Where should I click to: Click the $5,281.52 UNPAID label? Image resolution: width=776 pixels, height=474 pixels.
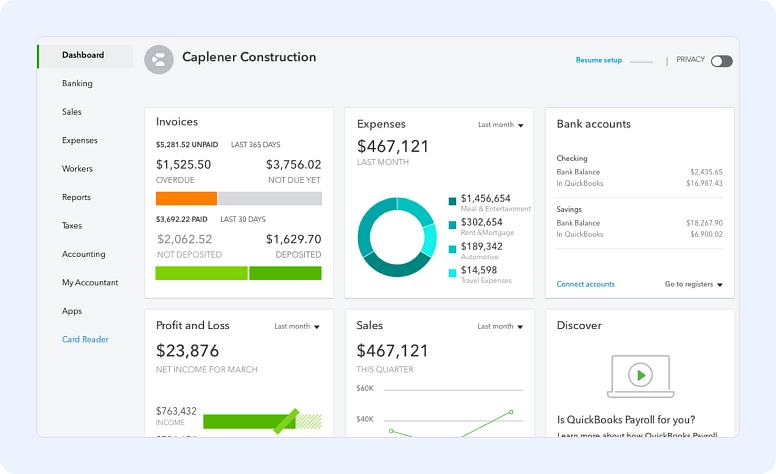[x=187, y=145]
